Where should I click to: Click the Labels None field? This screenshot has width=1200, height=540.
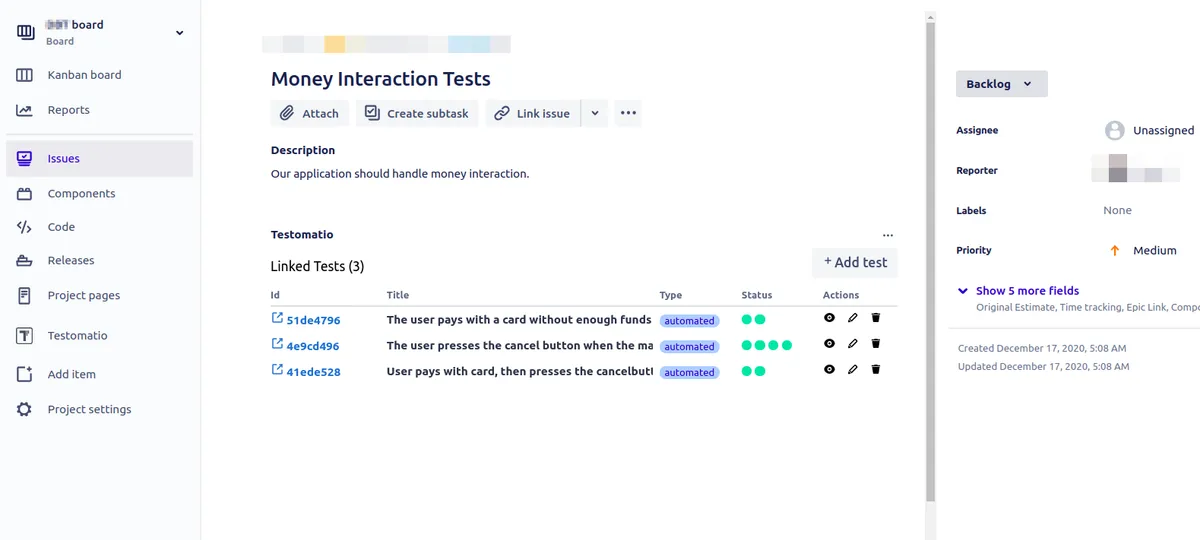[1118, 211]
